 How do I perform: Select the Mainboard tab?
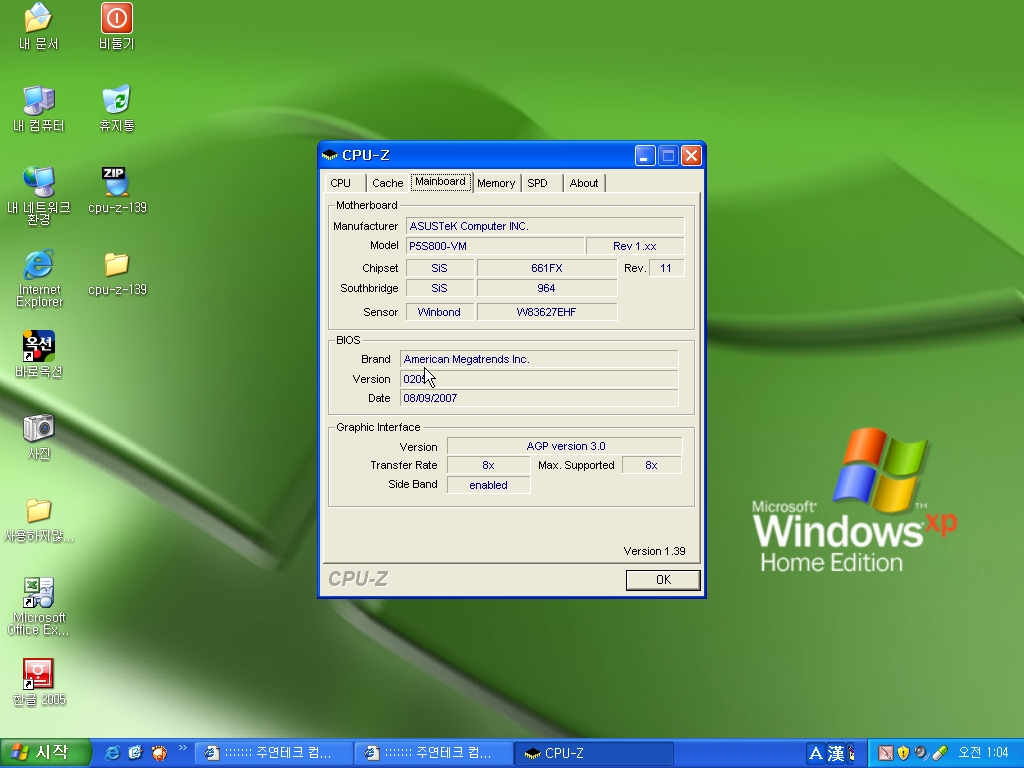click(x=441, y=182)
